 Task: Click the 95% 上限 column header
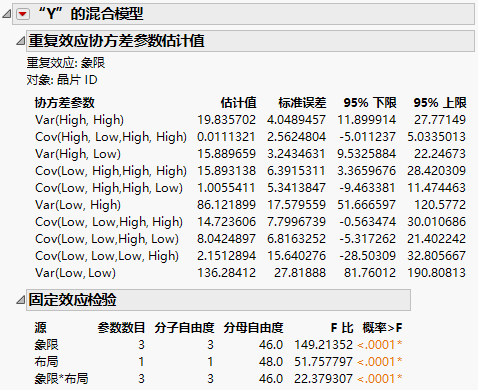[440, 103]
